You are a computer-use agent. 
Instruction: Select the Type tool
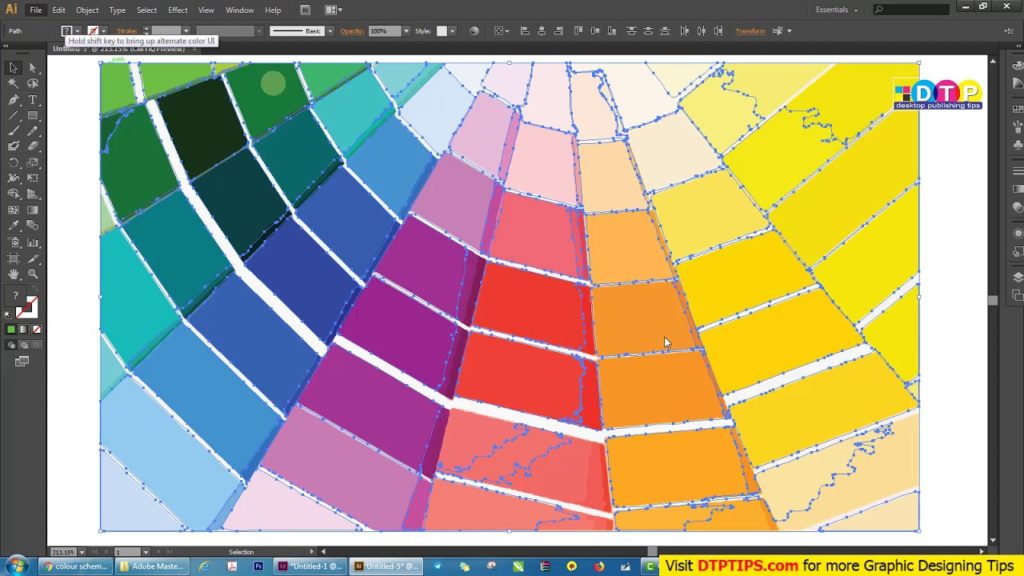pos(31,100)
